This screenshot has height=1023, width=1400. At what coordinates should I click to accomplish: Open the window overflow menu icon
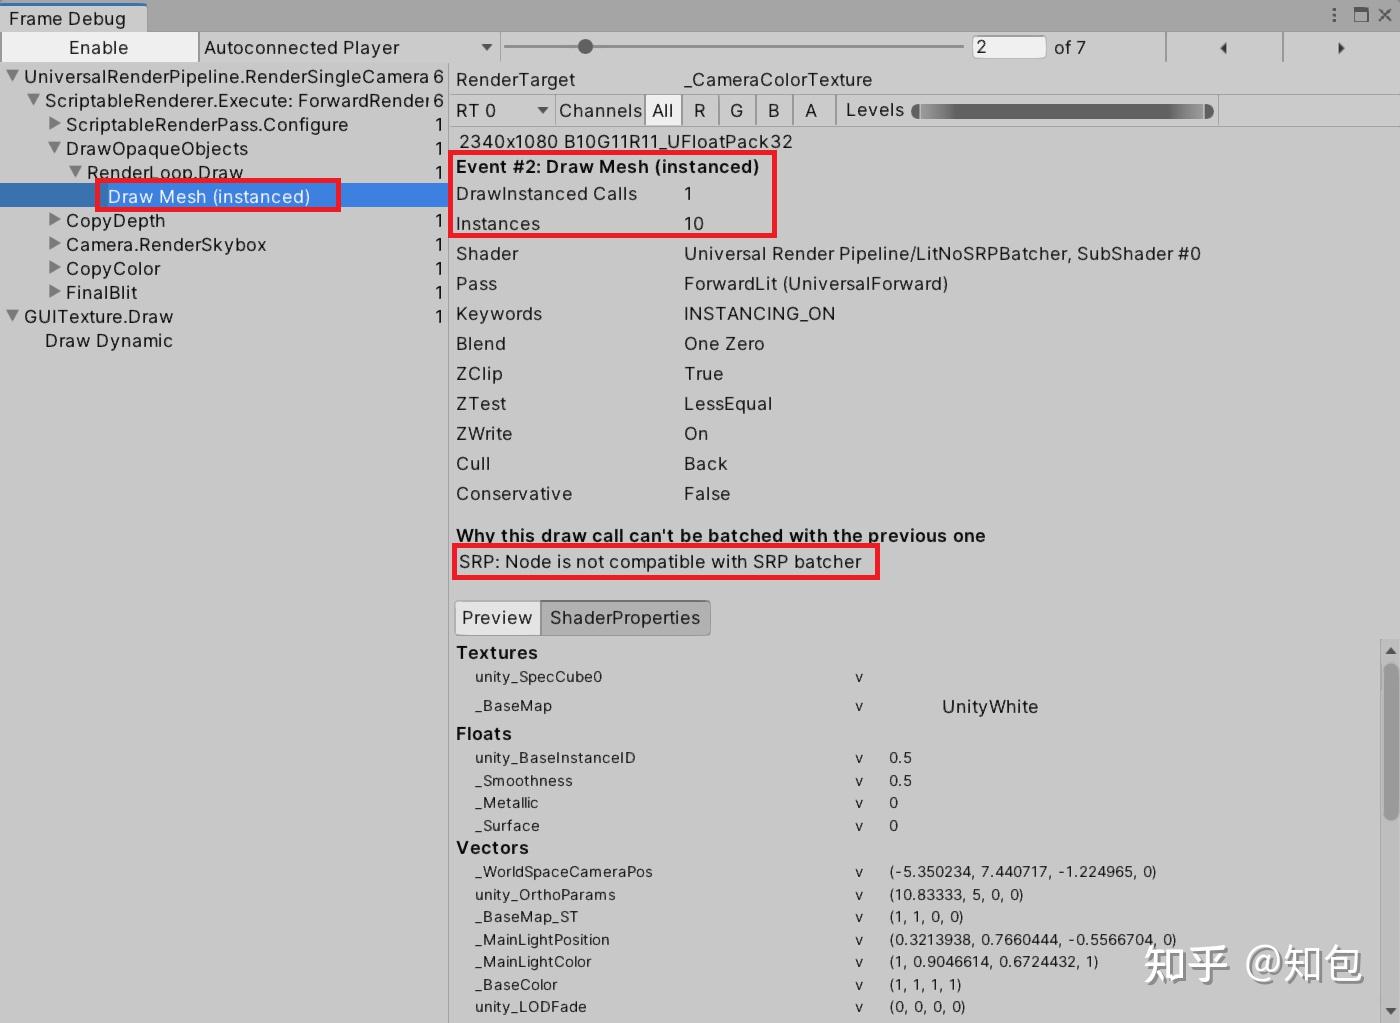[x=1334, y=14]
